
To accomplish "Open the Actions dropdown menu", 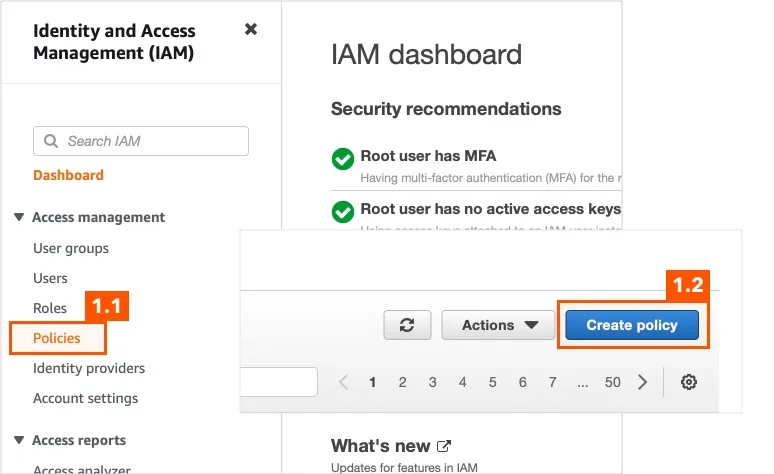I will coord(498,325).
